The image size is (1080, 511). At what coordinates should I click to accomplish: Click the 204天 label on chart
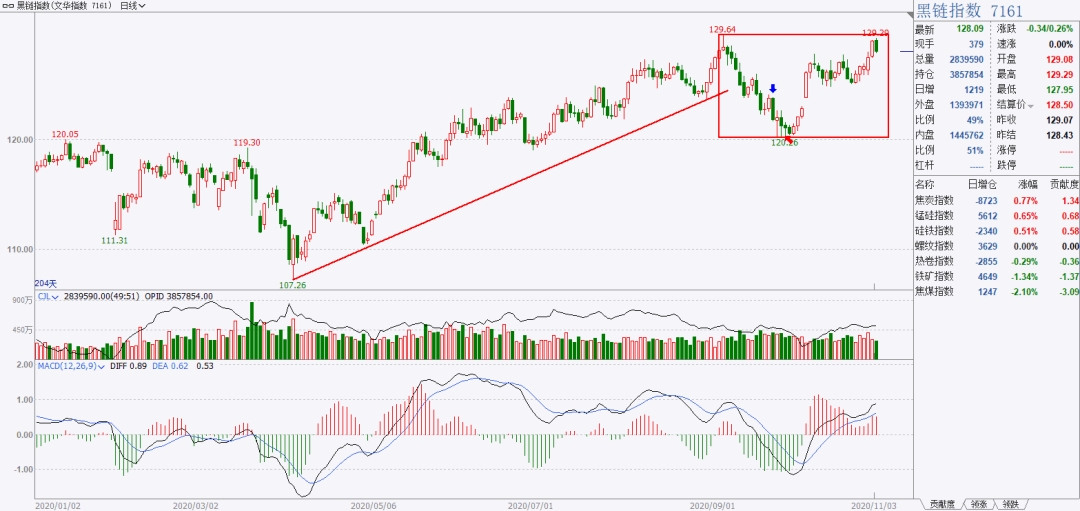(x=45, y=283)
